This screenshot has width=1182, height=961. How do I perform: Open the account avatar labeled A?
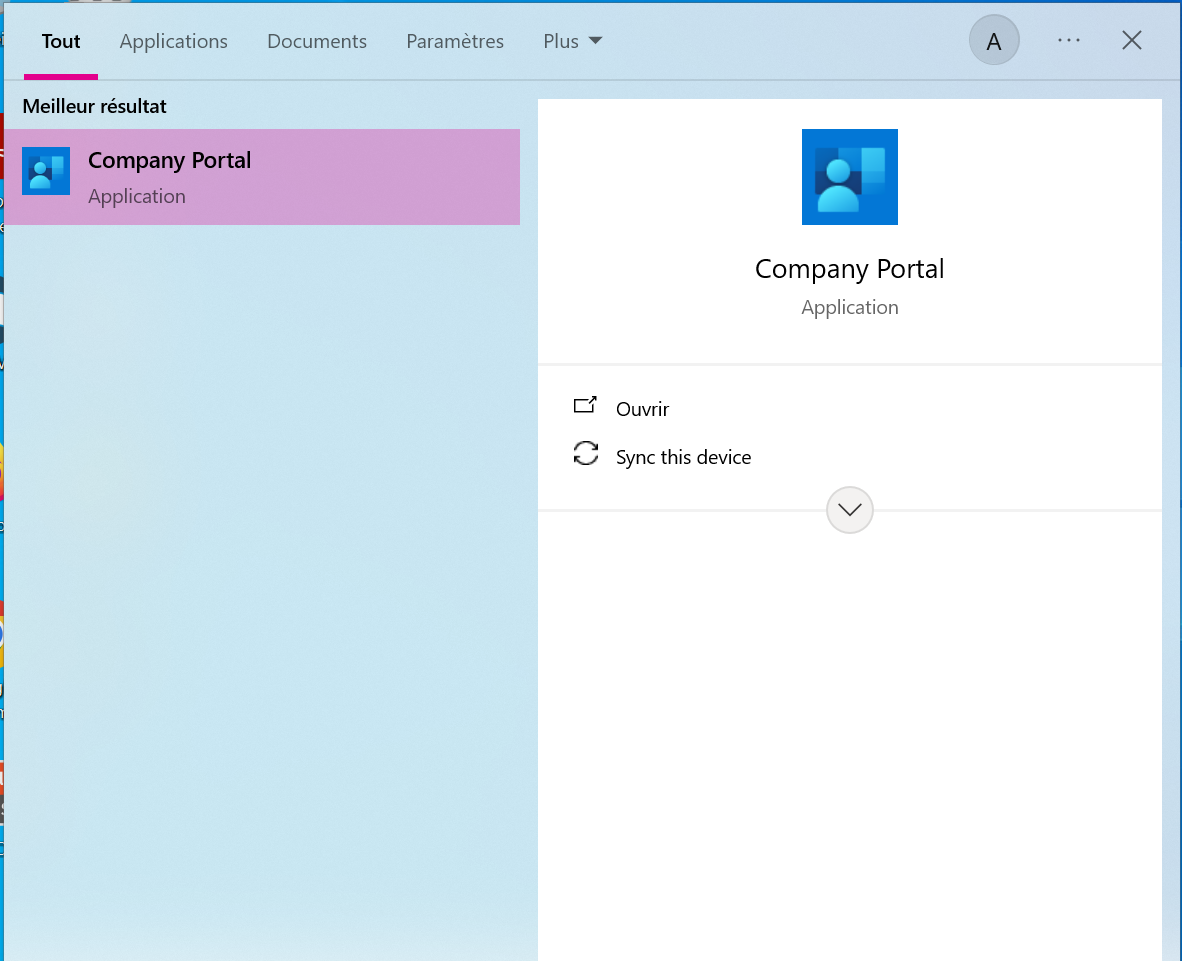pyautogui.click(x=993, y=41)
